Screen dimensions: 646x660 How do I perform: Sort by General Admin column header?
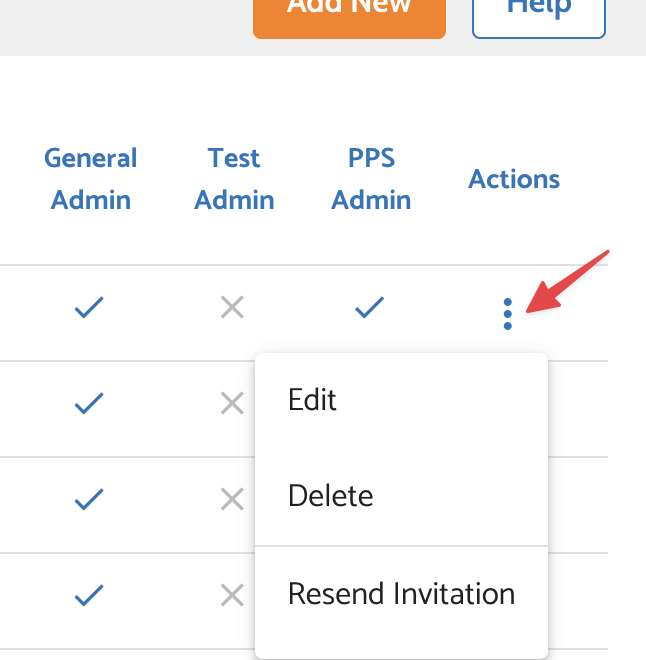[x=91, y=179]
